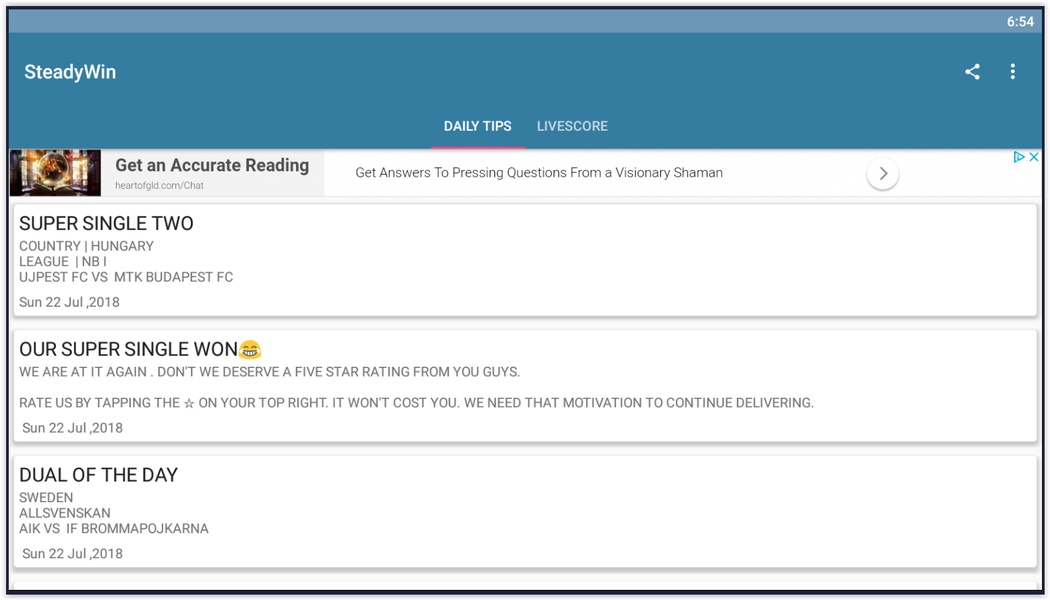Select the SWEDEN country line
This screenshot has width=1050, height=600.
coord(46,498)
